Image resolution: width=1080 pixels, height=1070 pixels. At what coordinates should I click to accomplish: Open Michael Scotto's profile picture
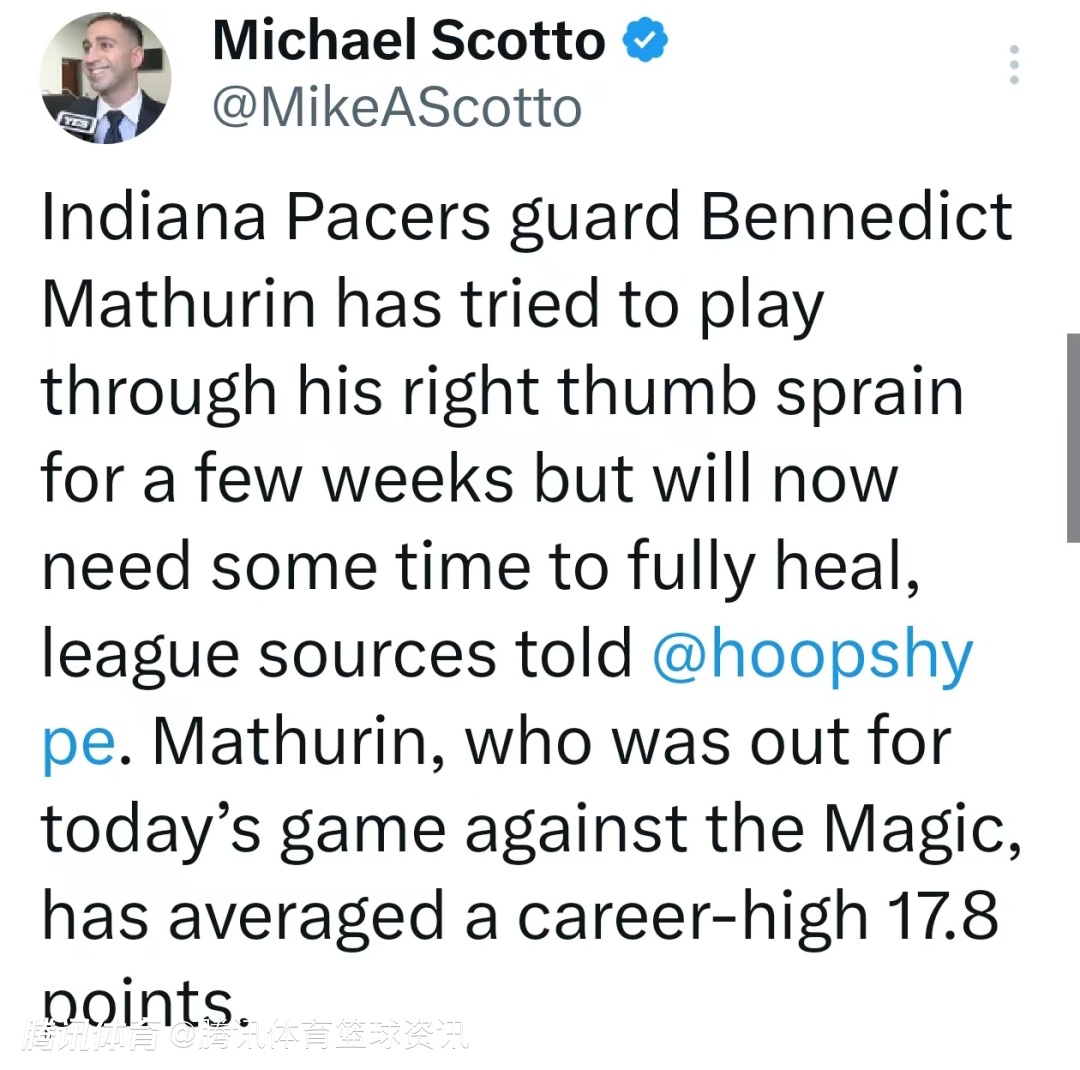click(104, 78)
